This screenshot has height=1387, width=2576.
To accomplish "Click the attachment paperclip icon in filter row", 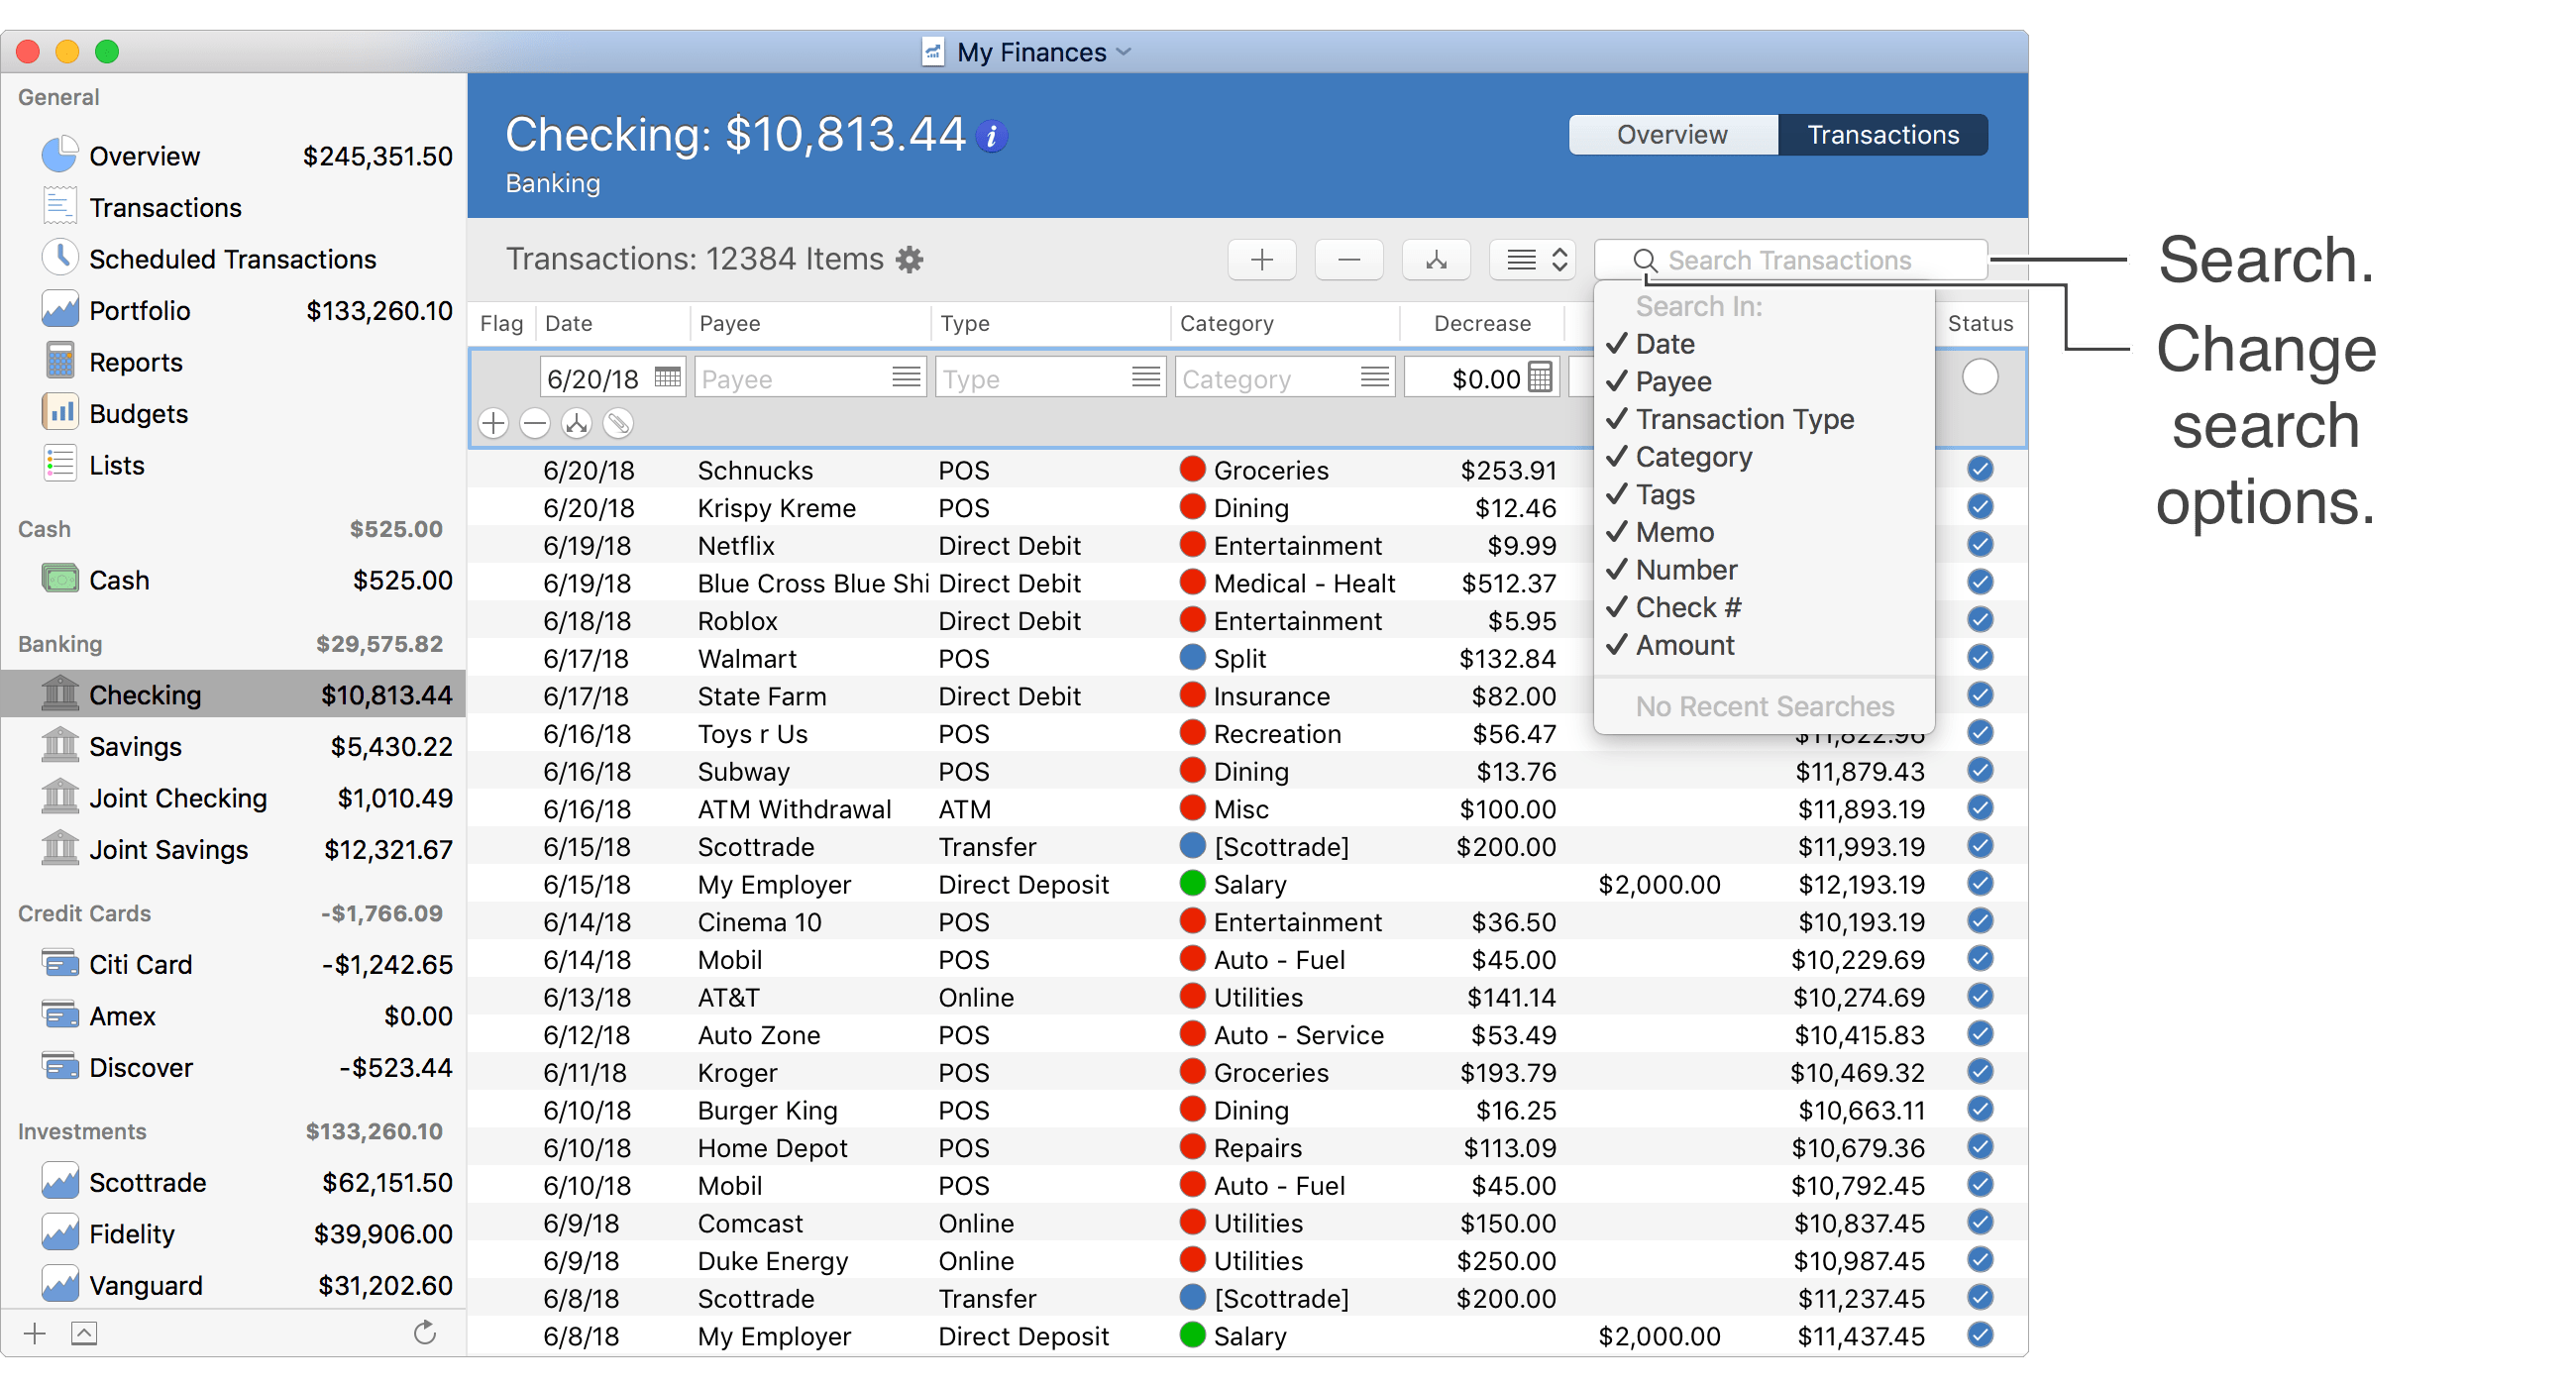I will click(618, 423).
